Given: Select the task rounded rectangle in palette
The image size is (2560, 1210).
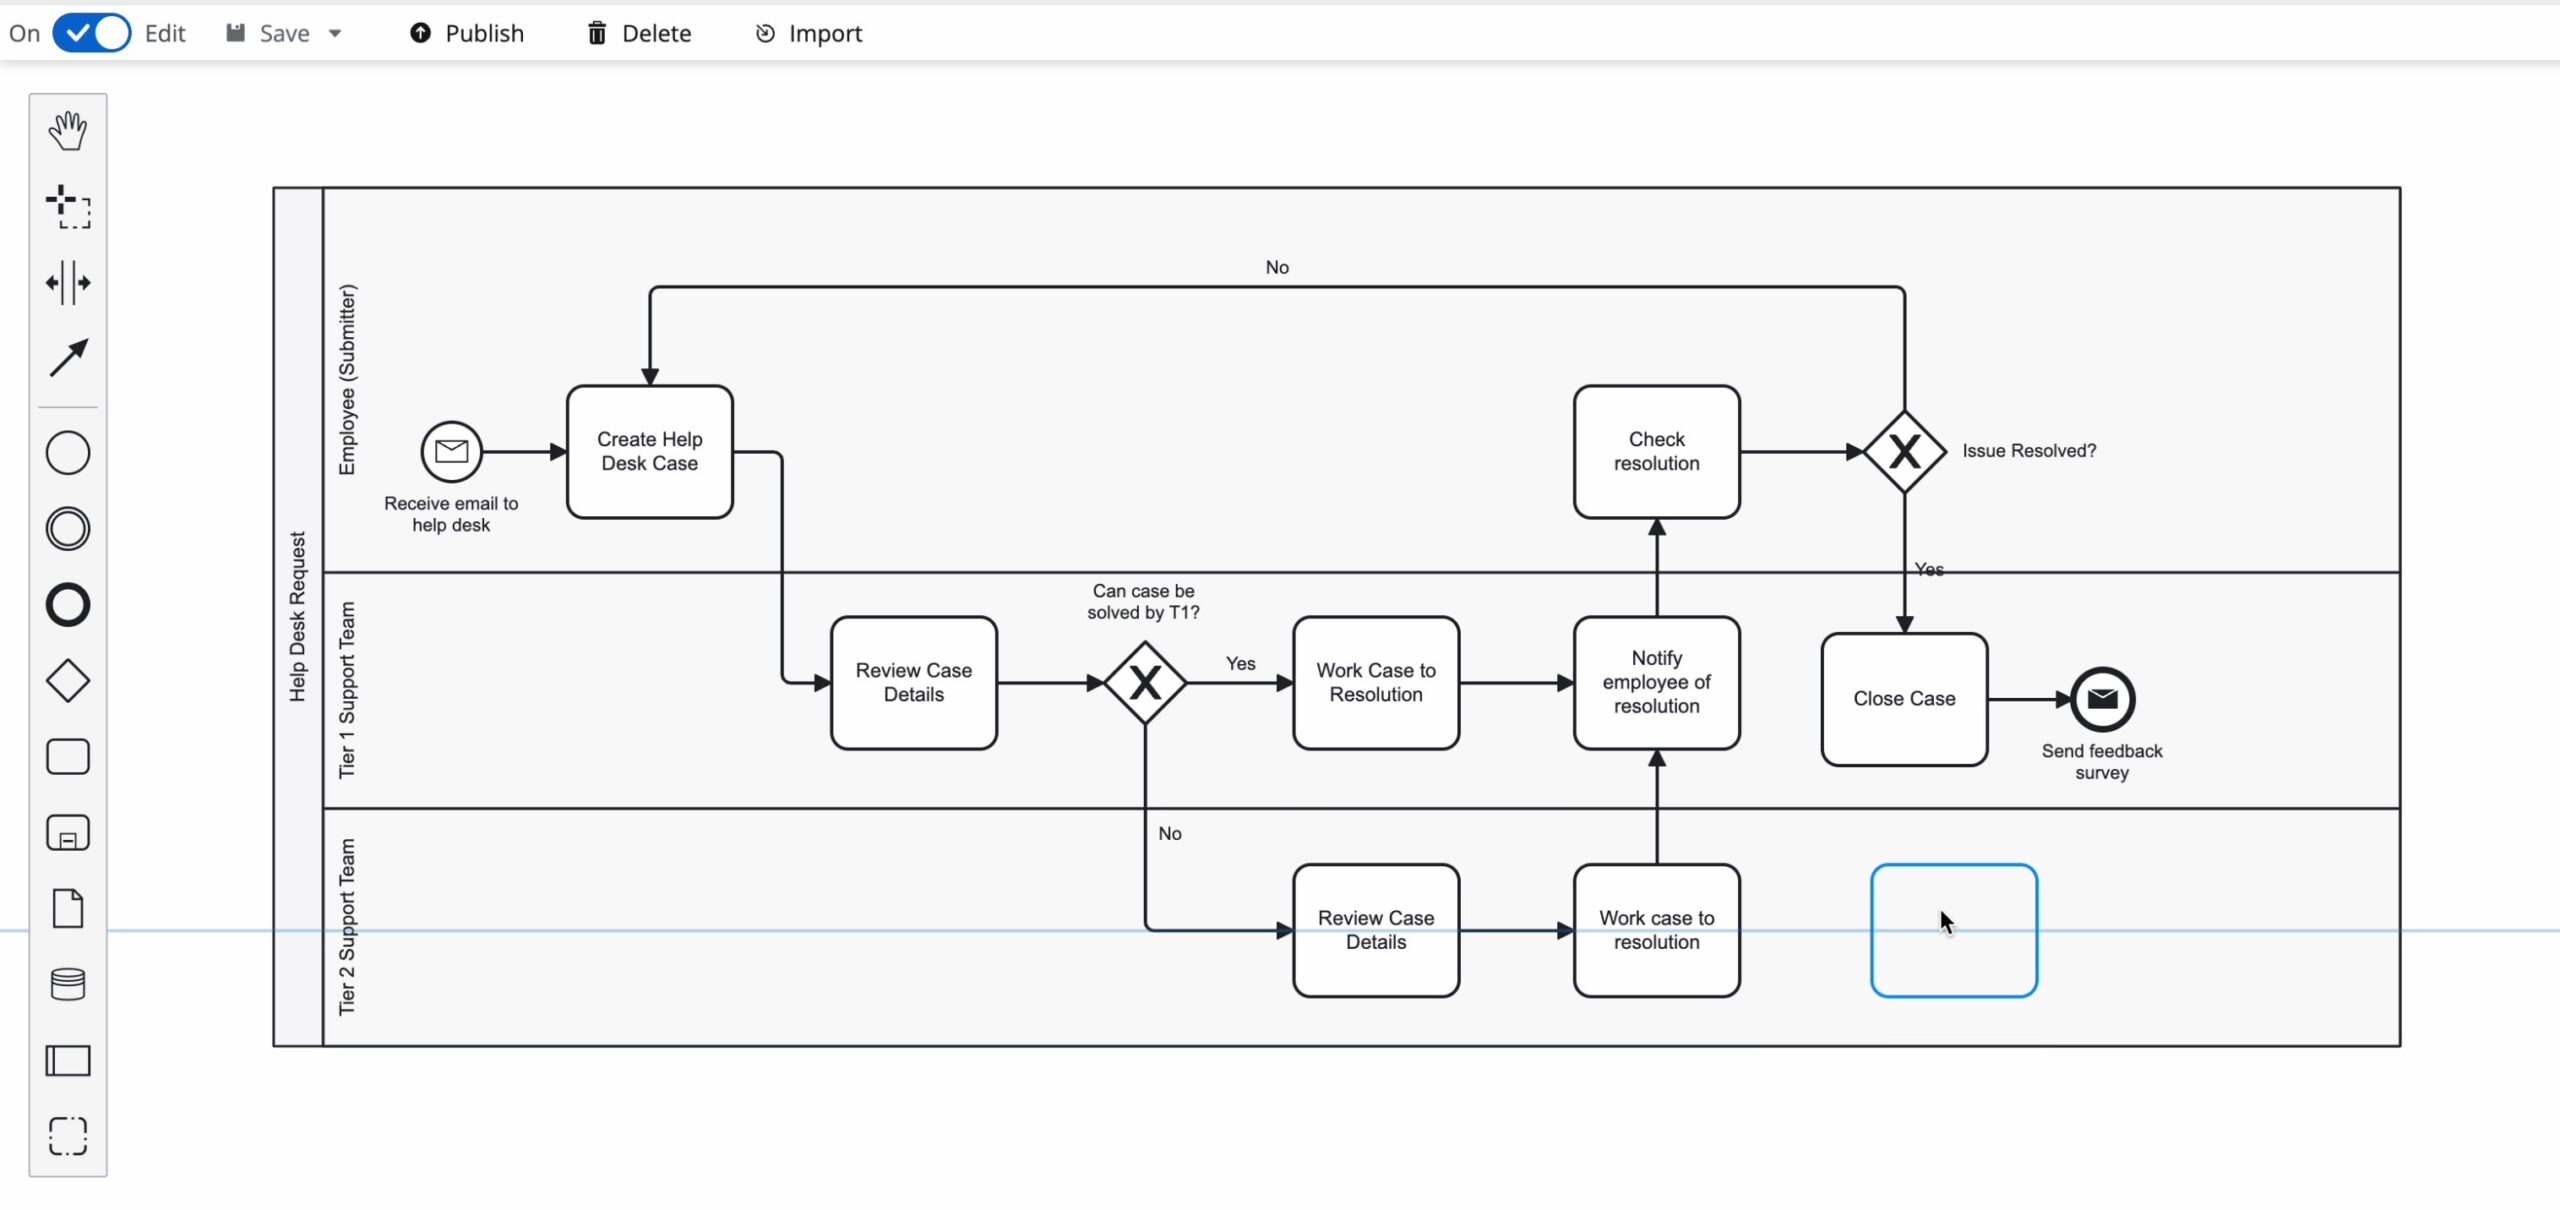Looking at the screenshot, I should 68,757.
